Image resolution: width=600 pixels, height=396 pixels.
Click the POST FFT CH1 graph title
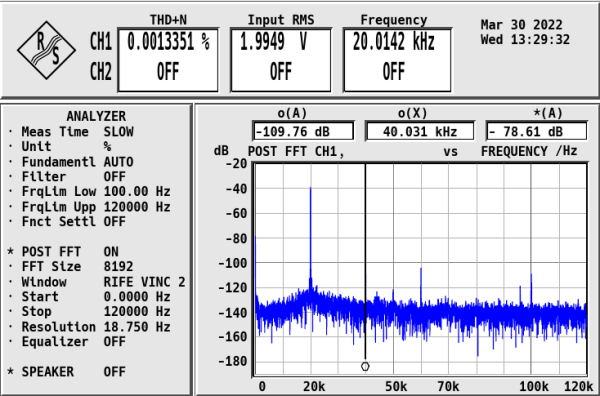(x=296, y=152)
